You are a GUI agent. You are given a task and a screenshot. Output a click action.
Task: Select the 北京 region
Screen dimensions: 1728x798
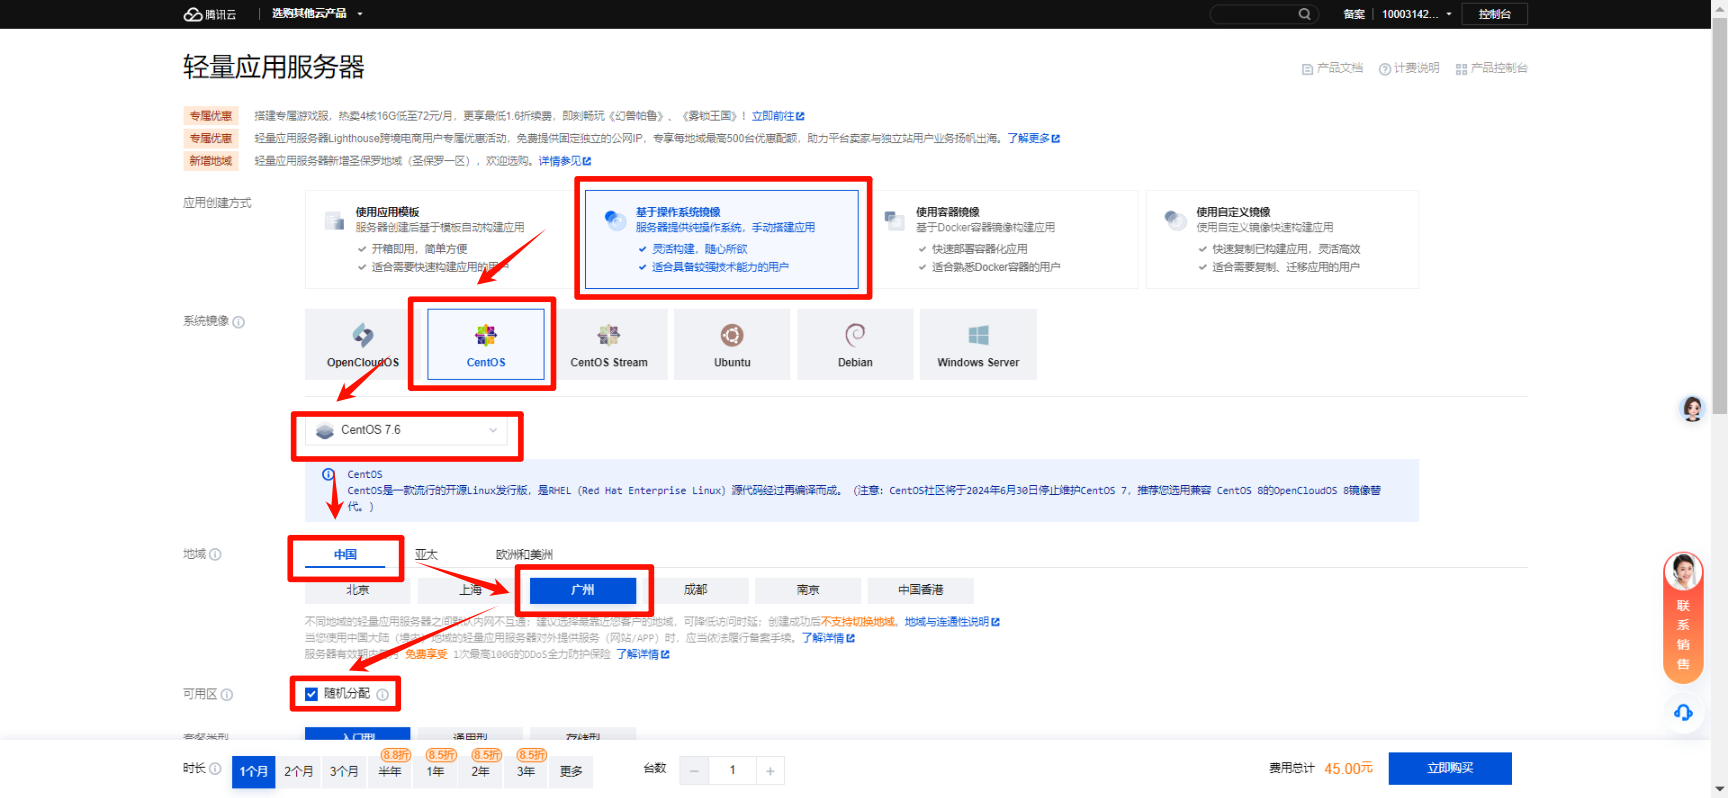[x=357, y=590]
